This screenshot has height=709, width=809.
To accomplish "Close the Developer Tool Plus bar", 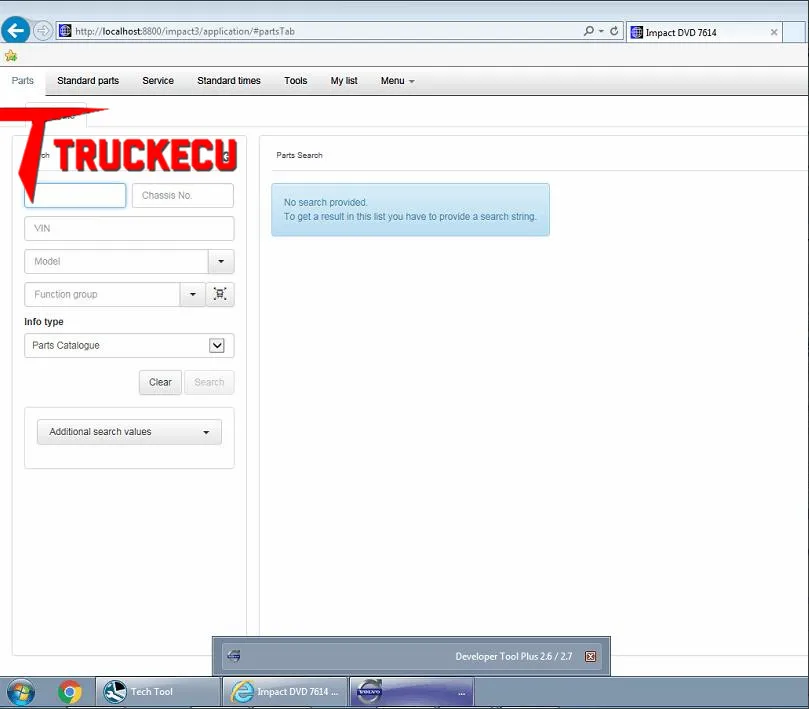I will pyautogui.click(x=590, y=656).
